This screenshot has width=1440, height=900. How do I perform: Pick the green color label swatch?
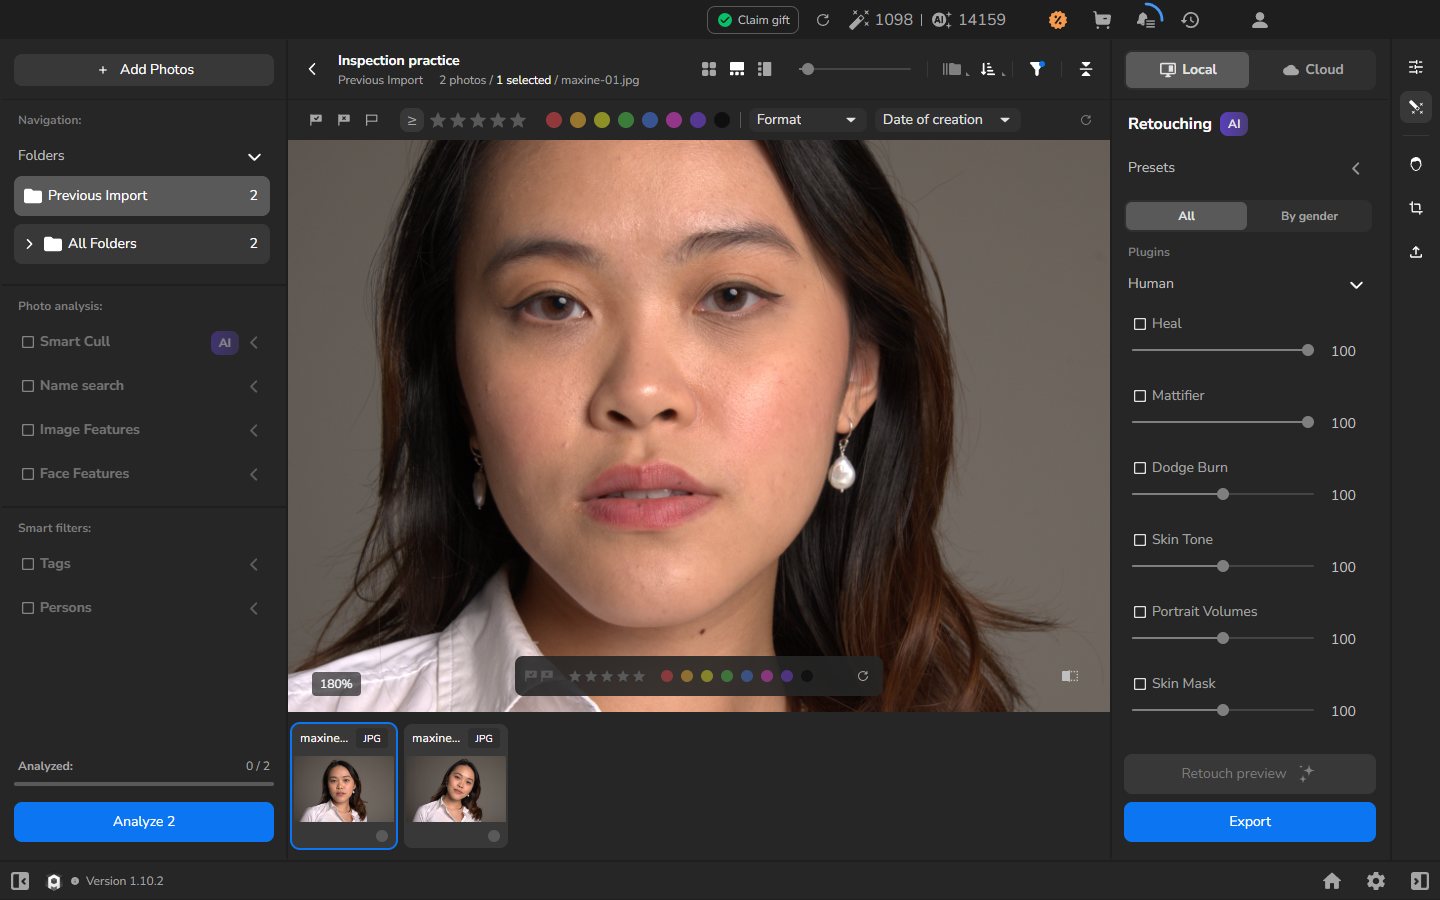tap(626, 120)
